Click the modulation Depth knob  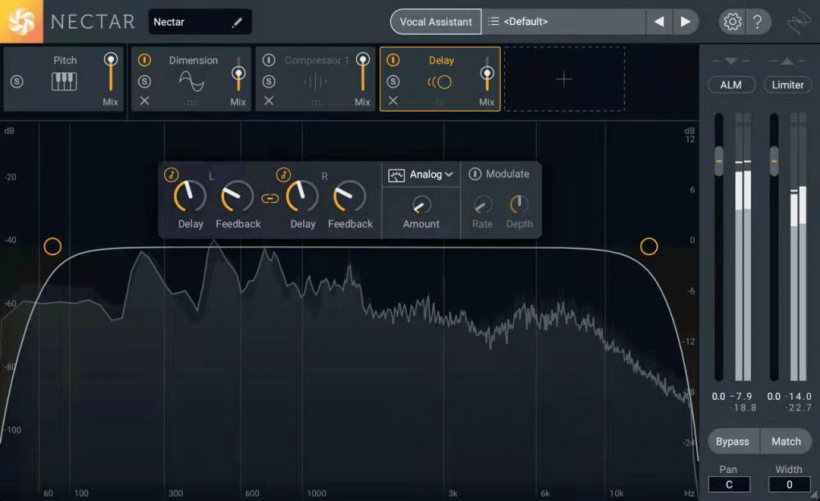click(519, 204)
